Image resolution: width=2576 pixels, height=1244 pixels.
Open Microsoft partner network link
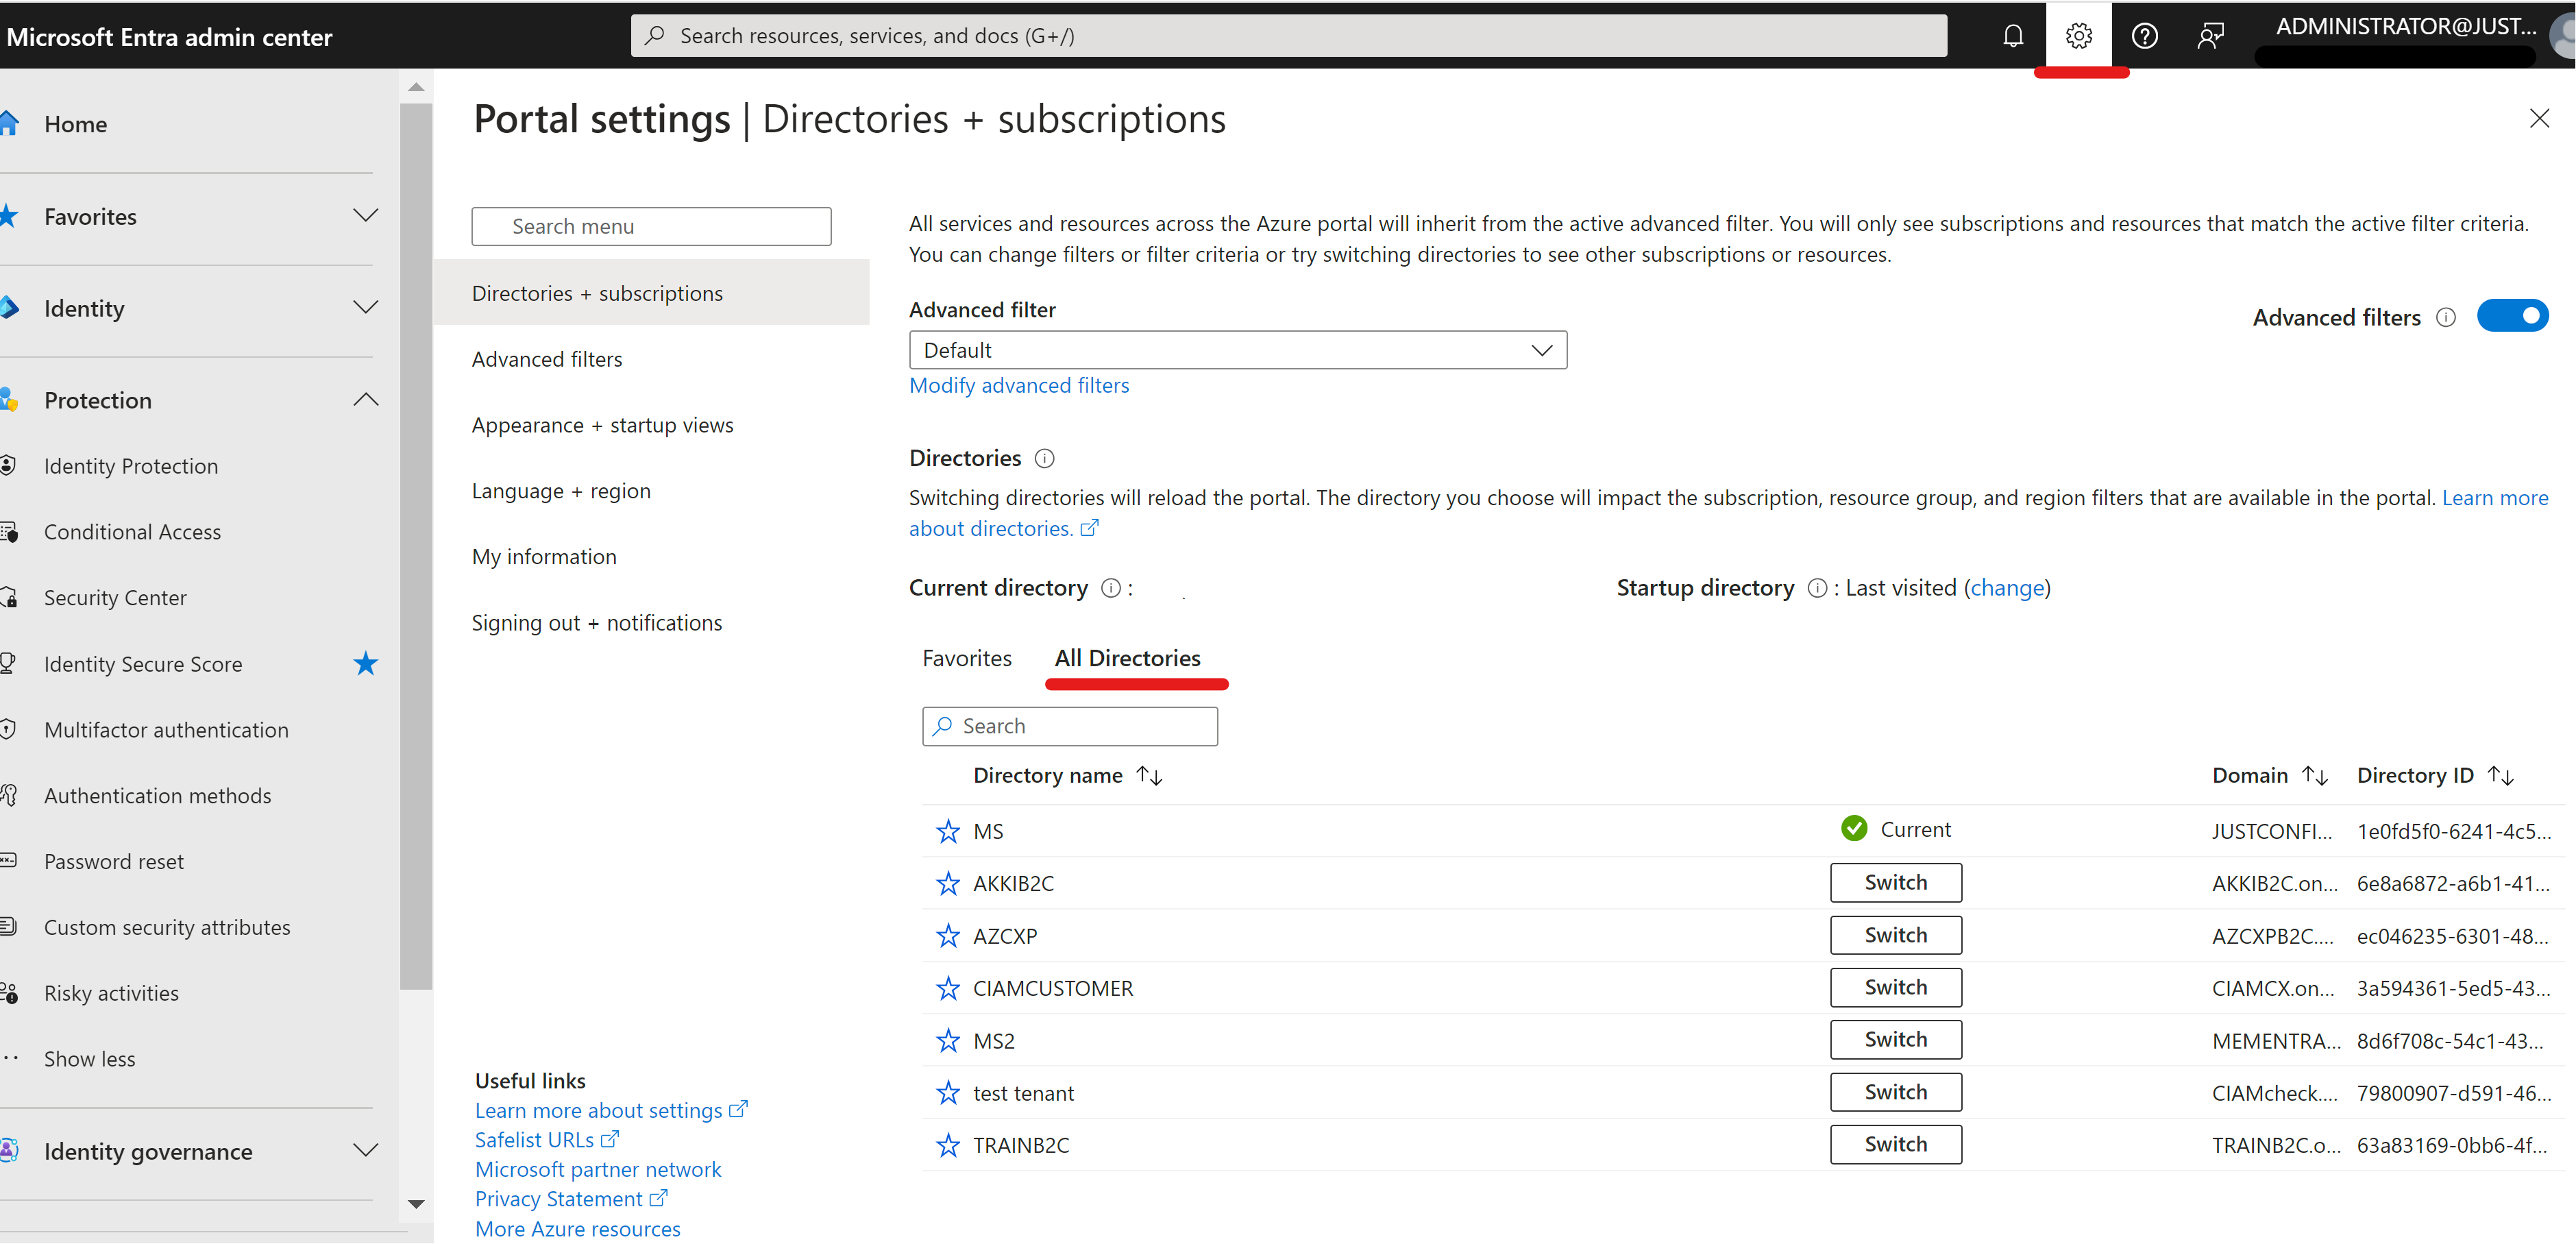(598, 1169)
